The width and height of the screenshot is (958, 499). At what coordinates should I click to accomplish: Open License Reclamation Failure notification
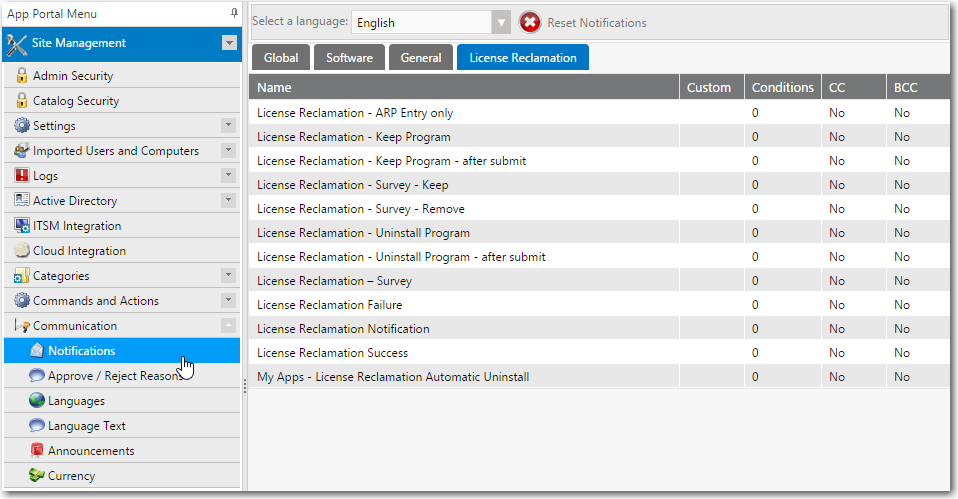(325, 305)
